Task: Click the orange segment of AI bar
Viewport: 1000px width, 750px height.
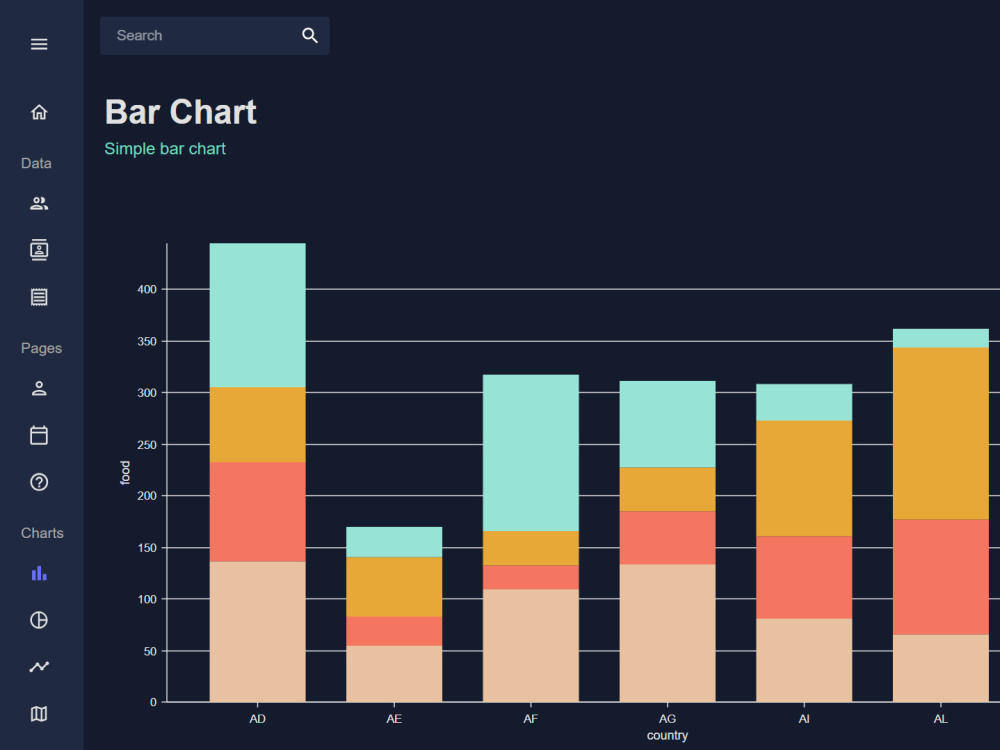Action: (804, 478)
